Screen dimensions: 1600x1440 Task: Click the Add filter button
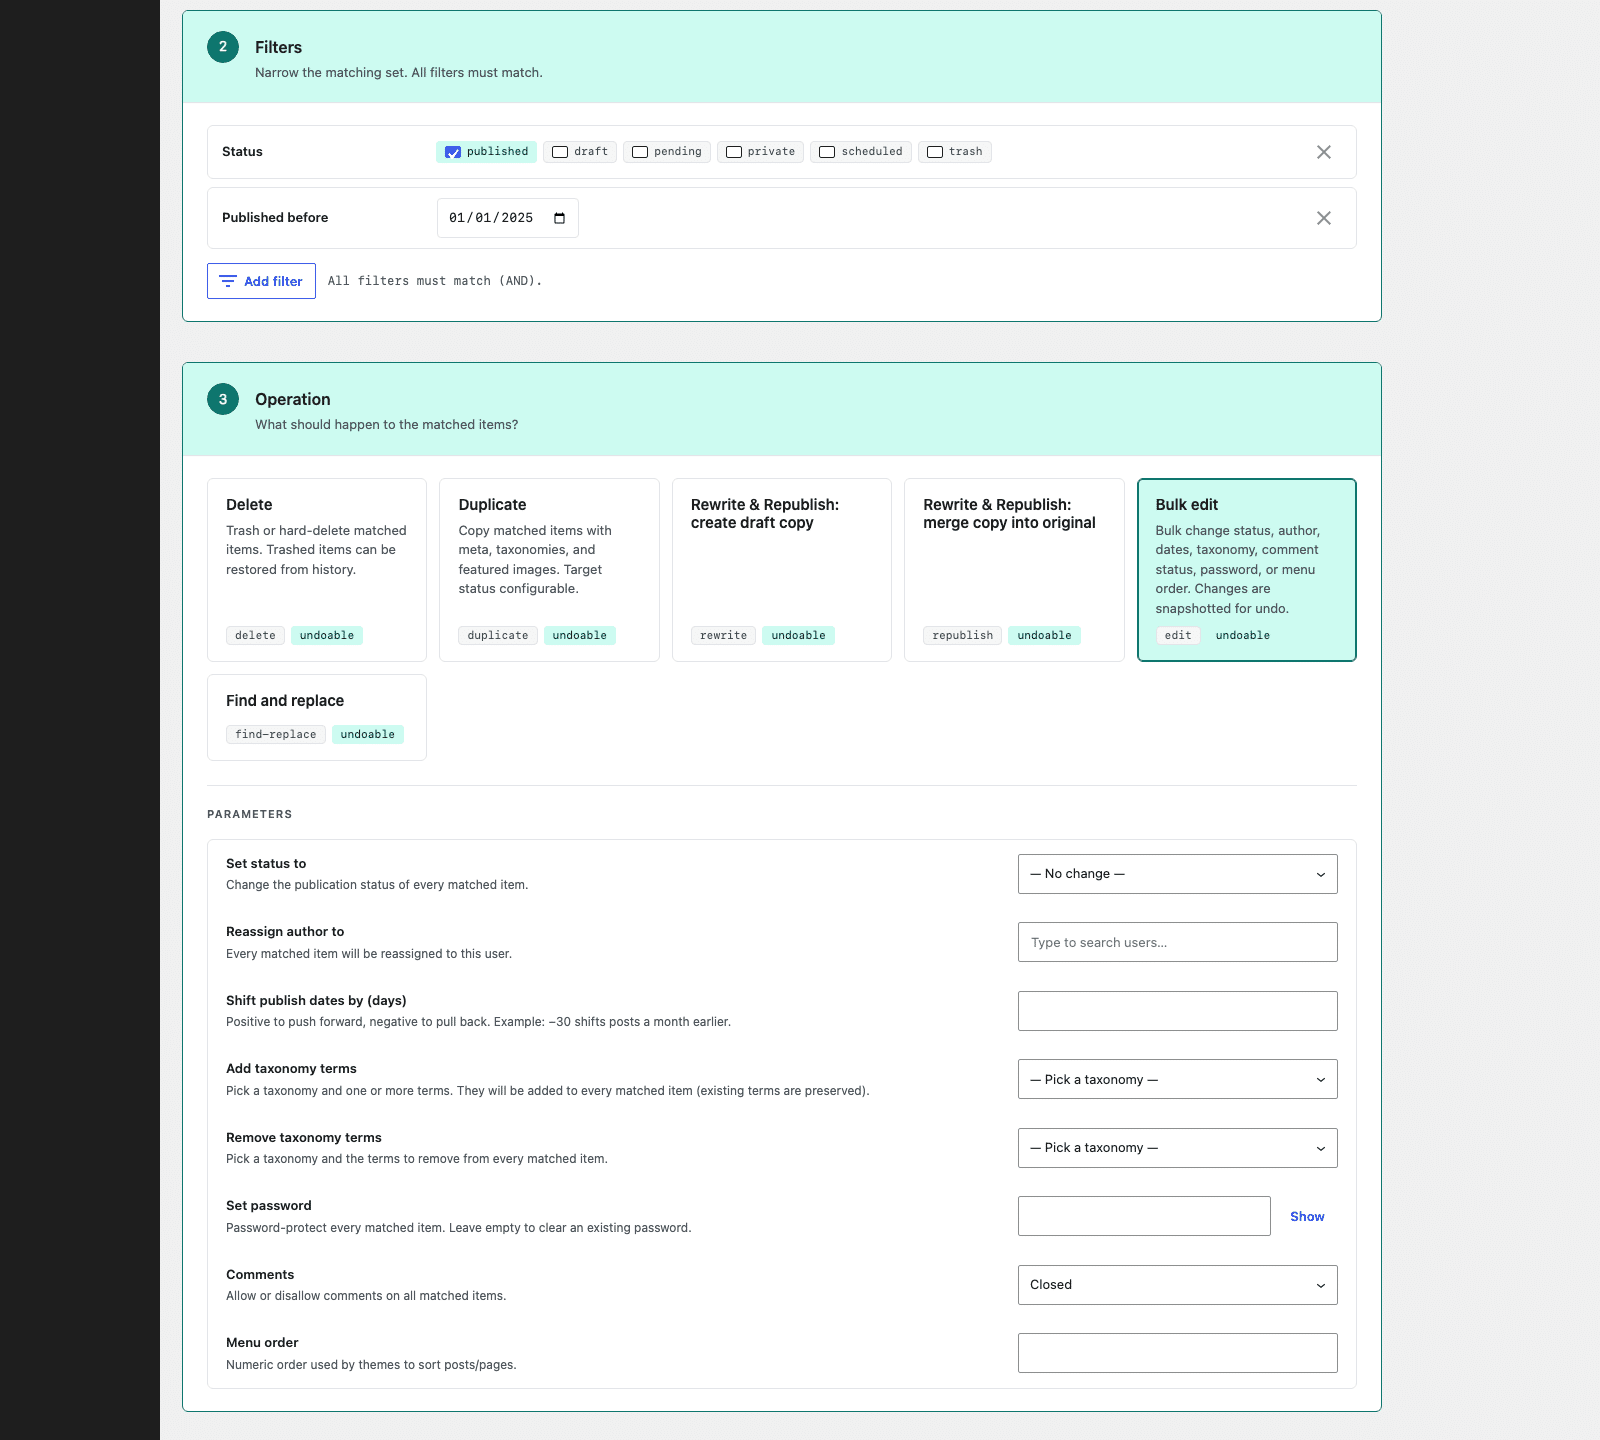pos(261,281)
